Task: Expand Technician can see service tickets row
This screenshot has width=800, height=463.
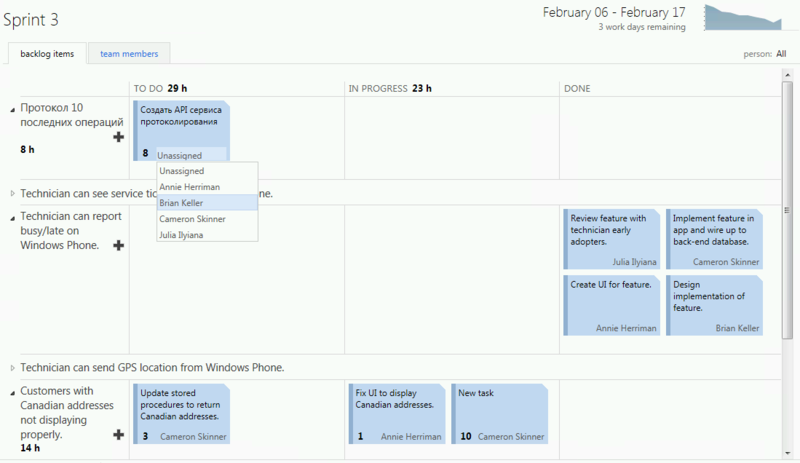Action: pos(13,193)
